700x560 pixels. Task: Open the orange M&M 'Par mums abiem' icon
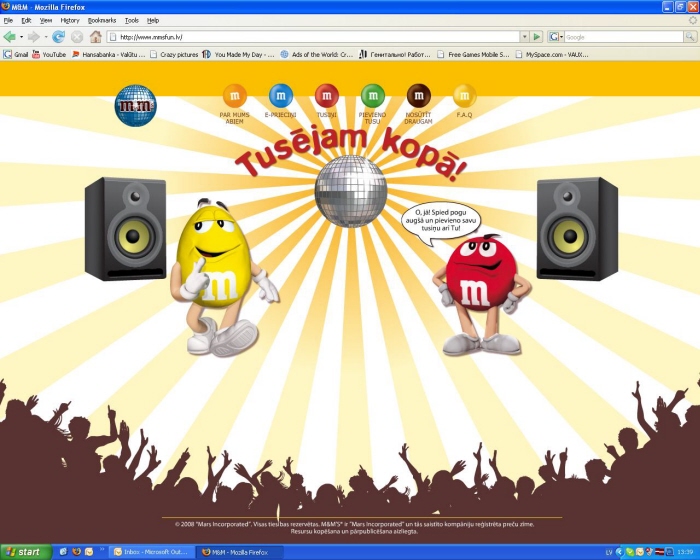(x=234, y=96)
